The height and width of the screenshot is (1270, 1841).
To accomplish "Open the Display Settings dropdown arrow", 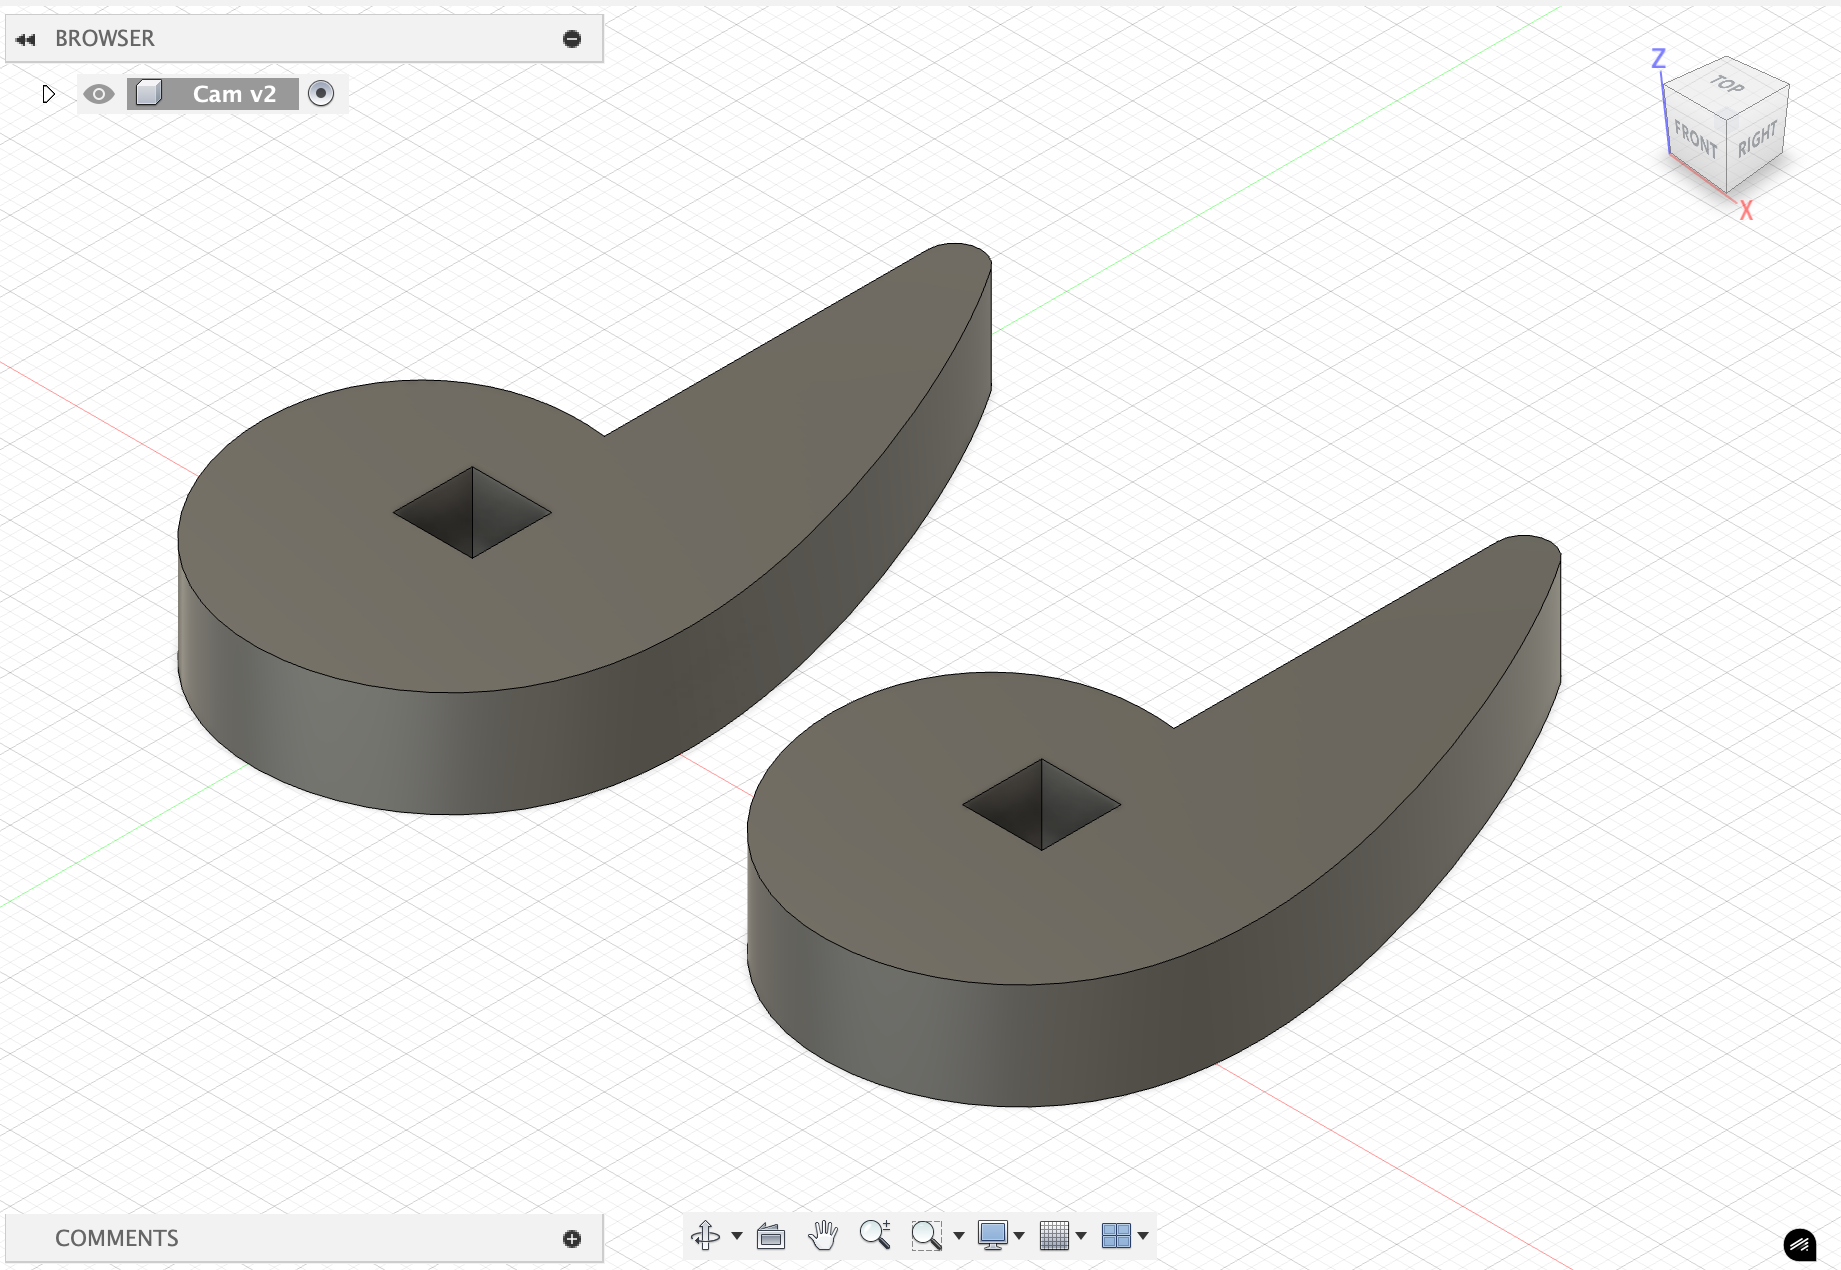I will point(1019,1236).
